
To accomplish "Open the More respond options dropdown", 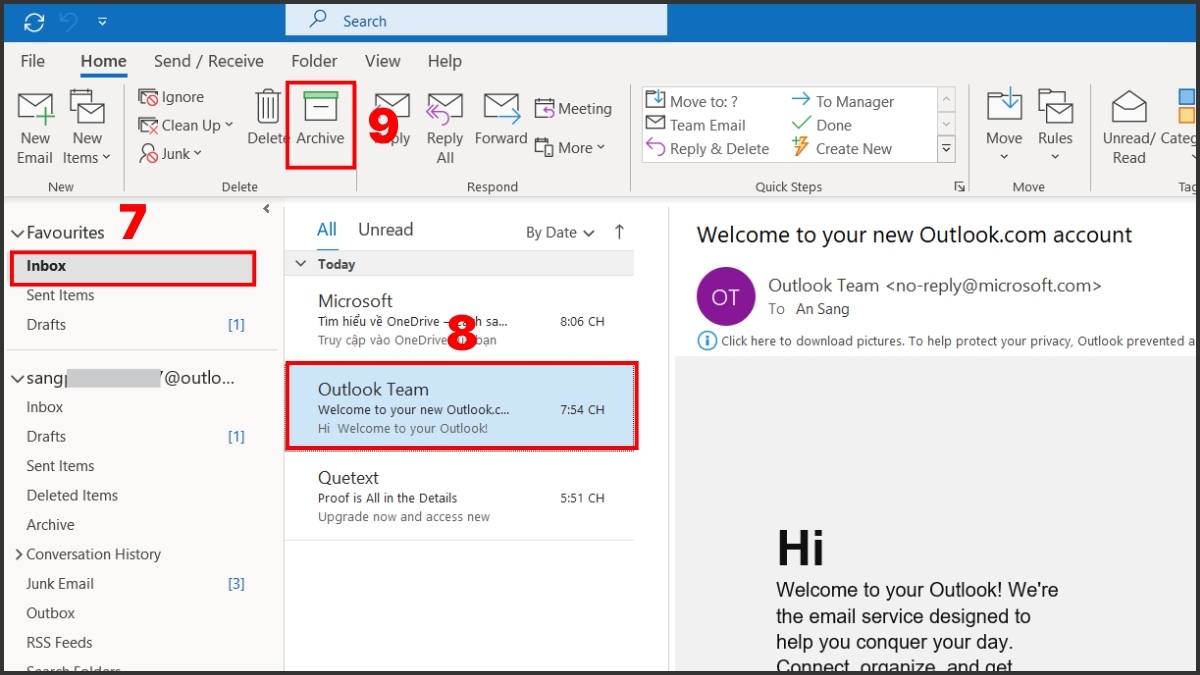I will (x=570, y=147).
